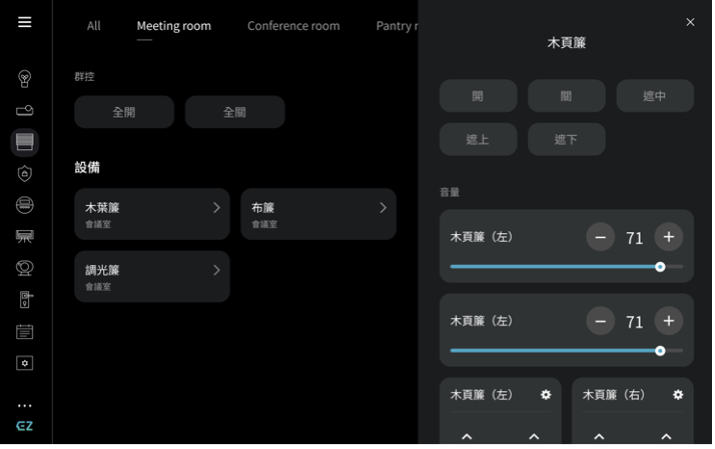
Task: Click the gear on 木頁簾（右） card
Action: click(678, 395)
